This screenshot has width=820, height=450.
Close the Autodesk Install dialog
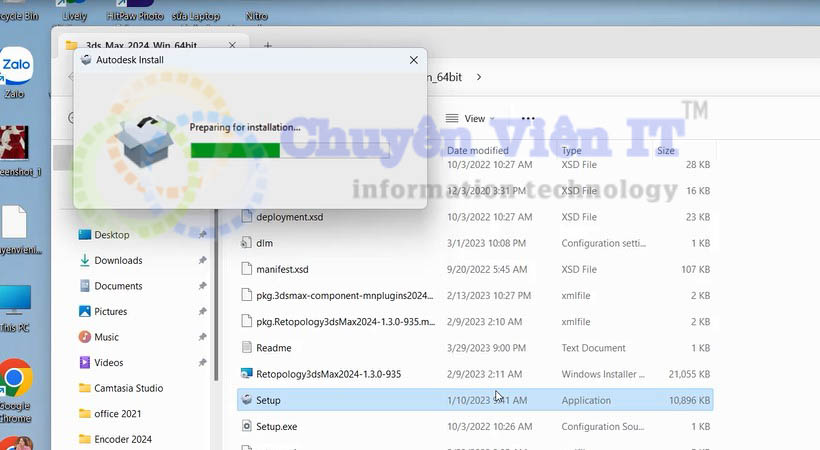pyautogui.click(x=414, y=60)
